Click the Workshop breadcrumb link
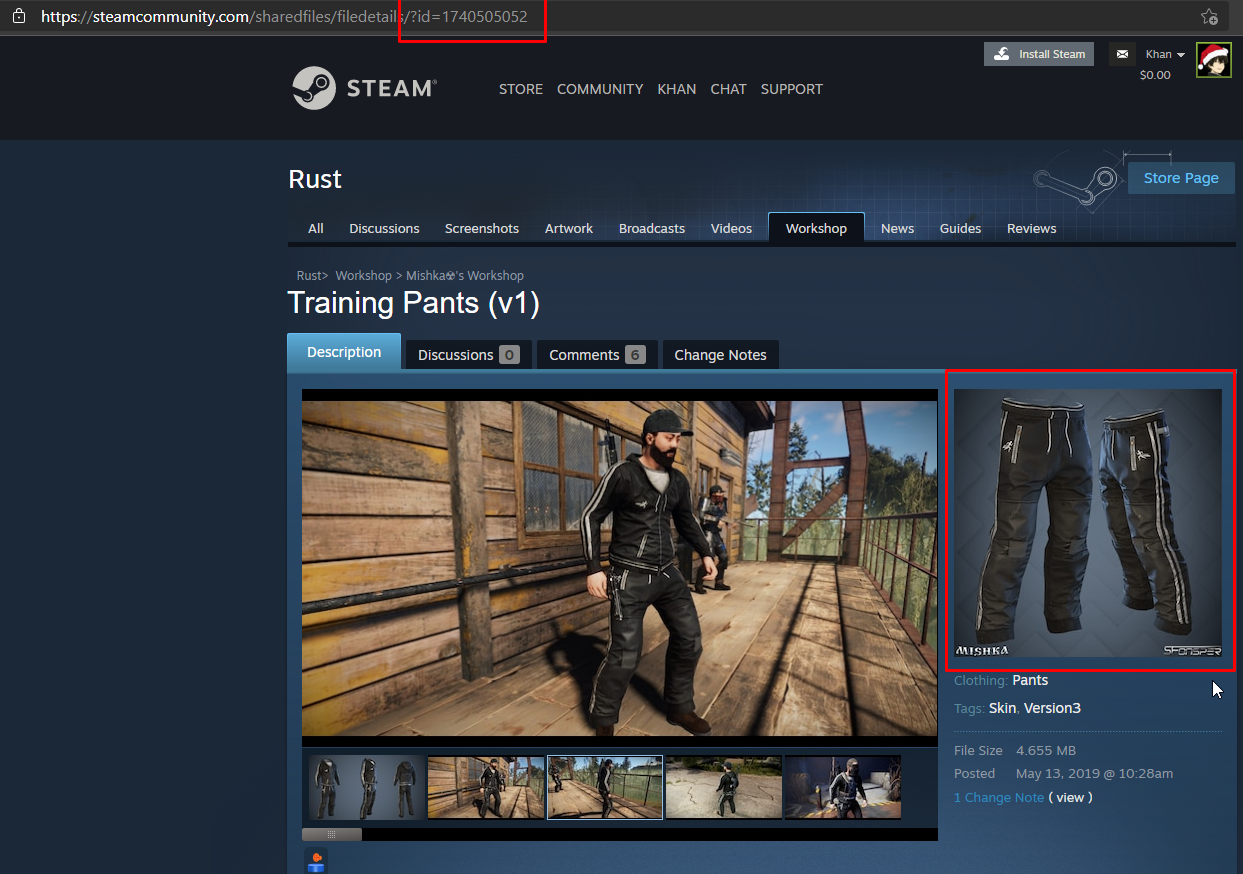The image size is (1243, 874). pyautogui.click(x=364, y=275)
